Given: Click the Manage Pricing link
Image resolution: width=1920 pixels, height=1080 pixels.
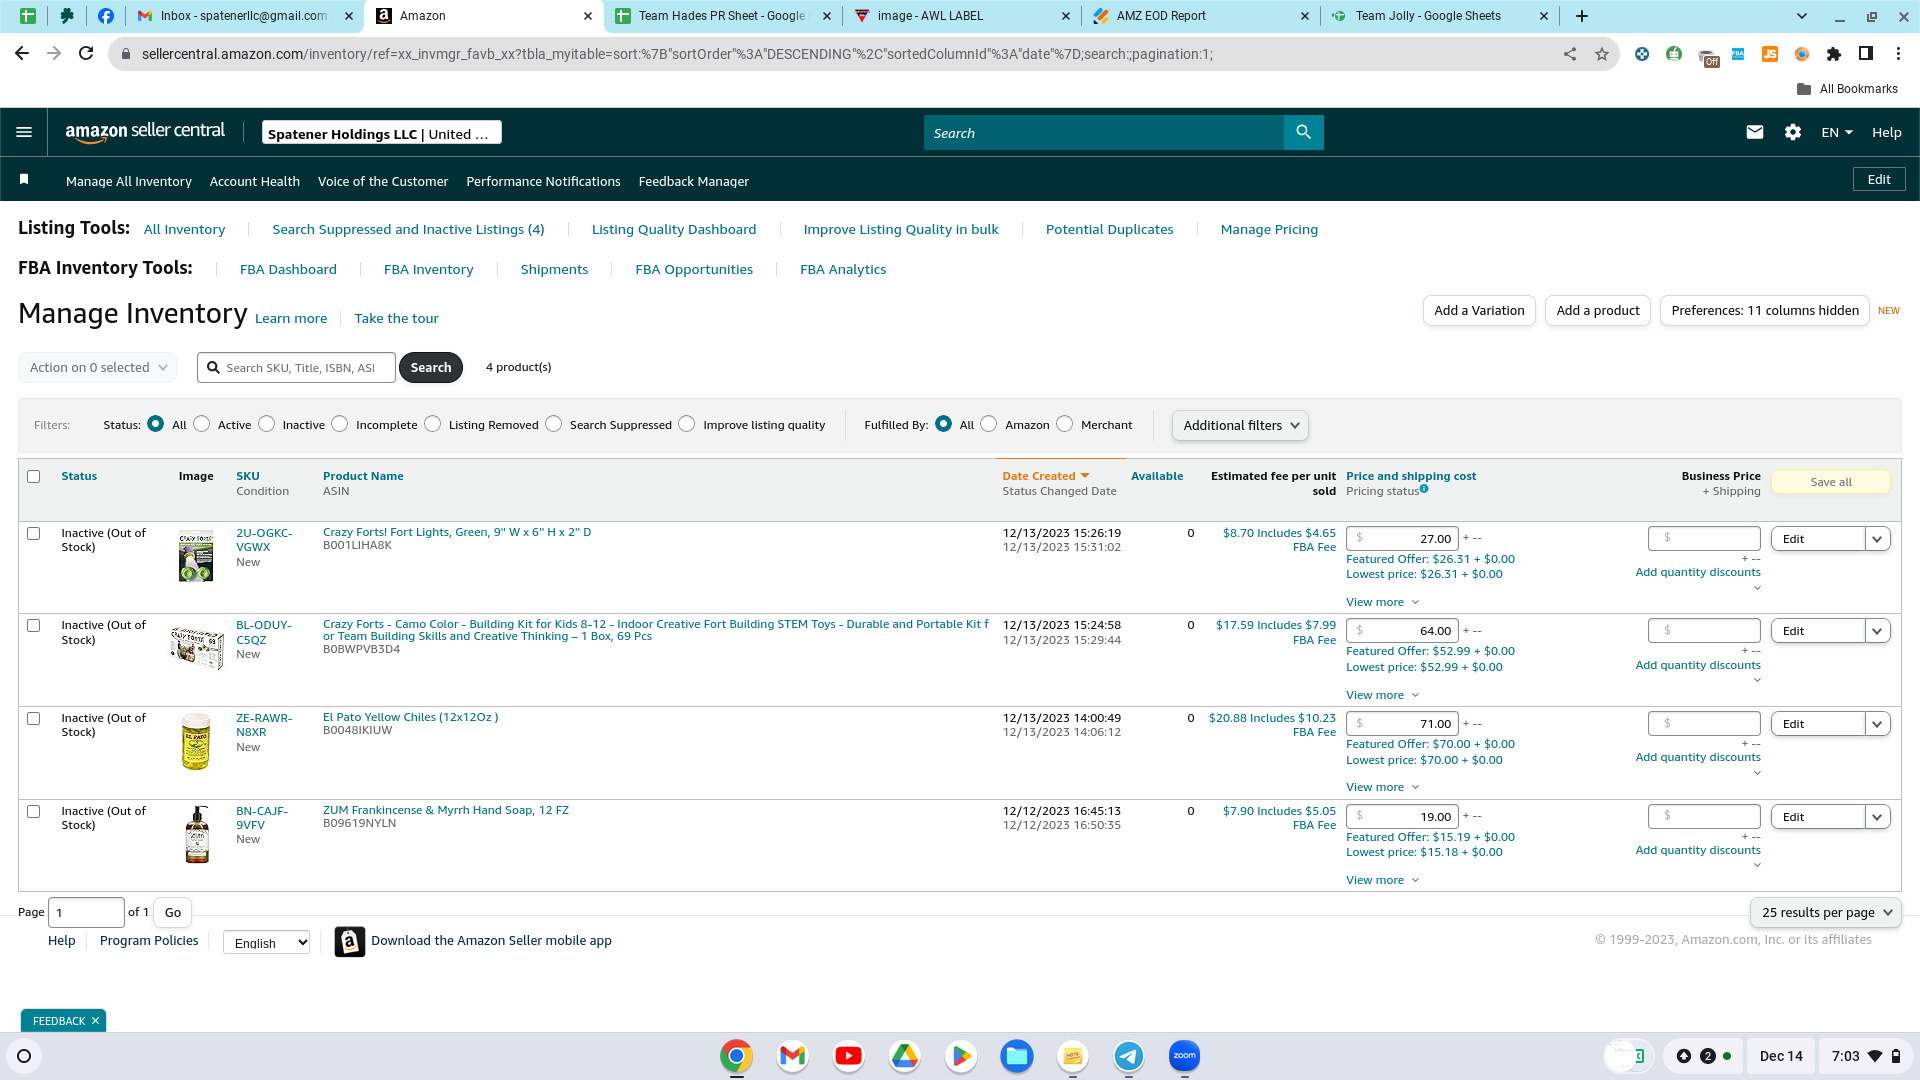Looking at the screenshot, I should pyautogui.click(x=1269, y=230).
